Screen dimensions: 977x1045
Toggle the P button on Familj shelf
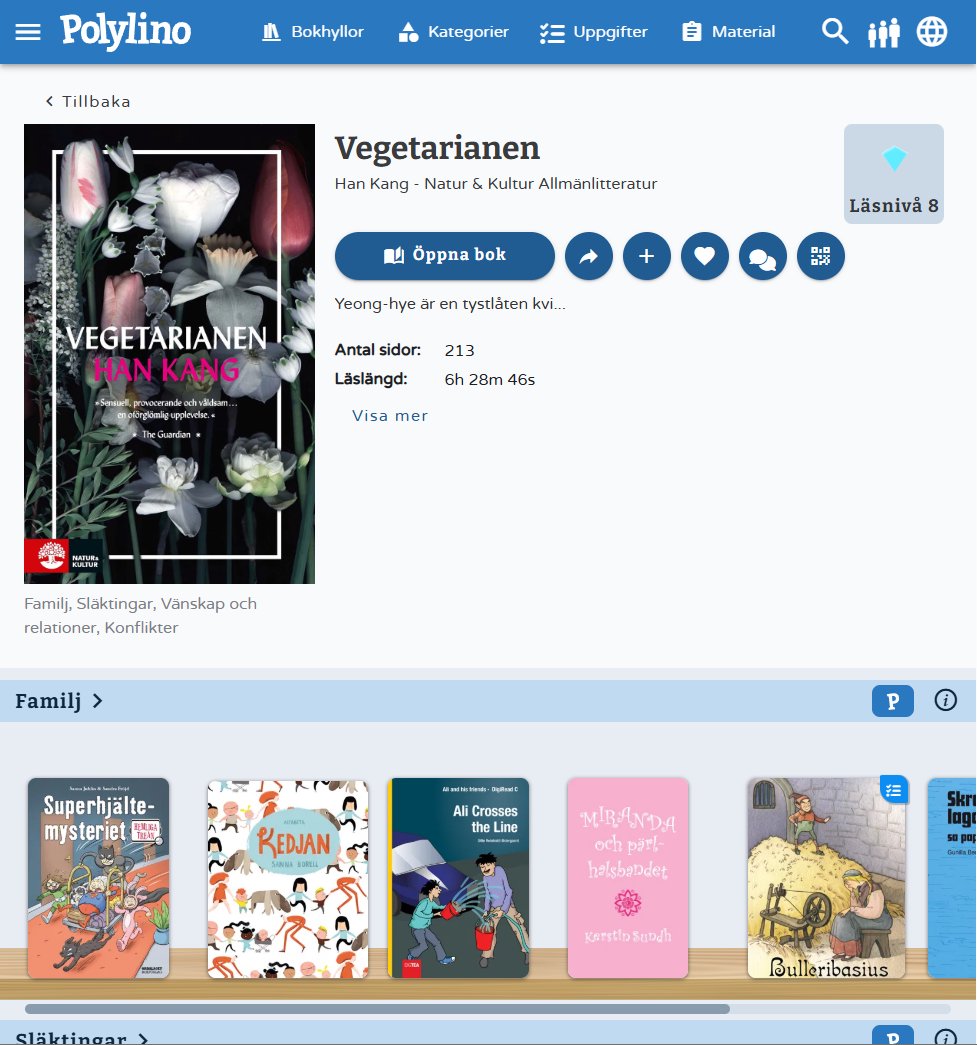(892, 701)
